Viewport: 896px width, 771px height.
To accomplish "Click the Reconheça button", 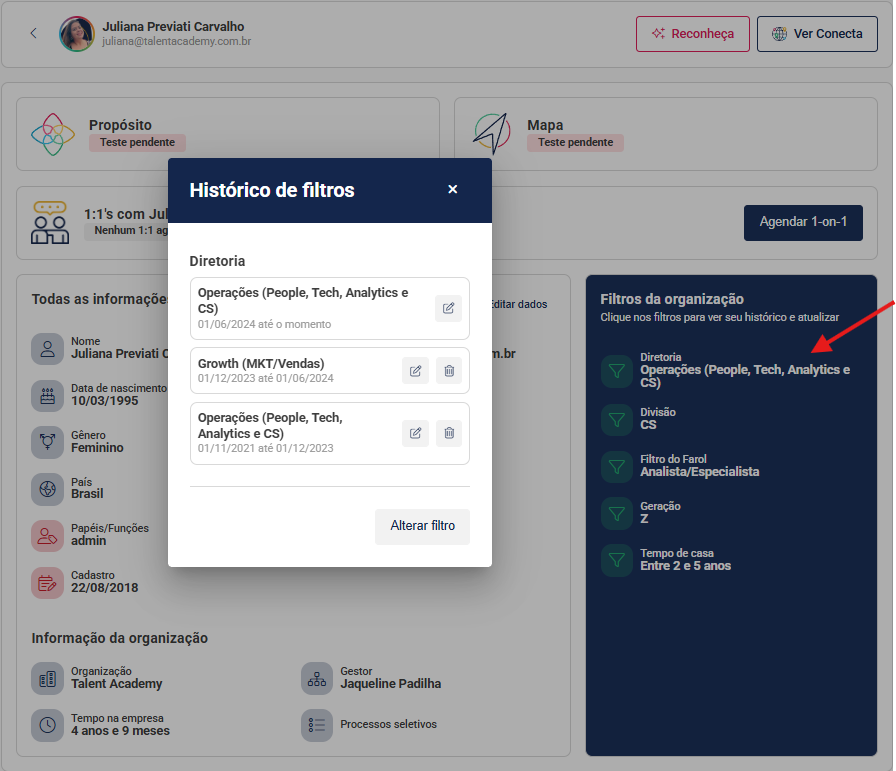I will coord(692,33).
